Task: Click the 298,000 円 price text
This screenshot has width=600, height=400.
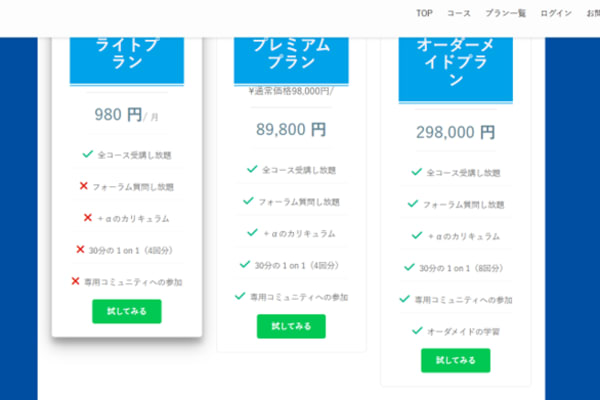Action: pos(455,132)
